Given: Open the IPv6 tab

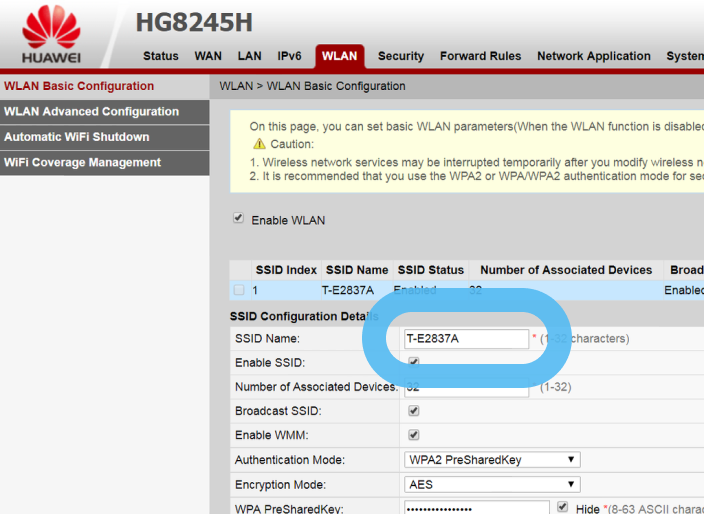Looking at the screenshot, I should click(x=289, y=56).
